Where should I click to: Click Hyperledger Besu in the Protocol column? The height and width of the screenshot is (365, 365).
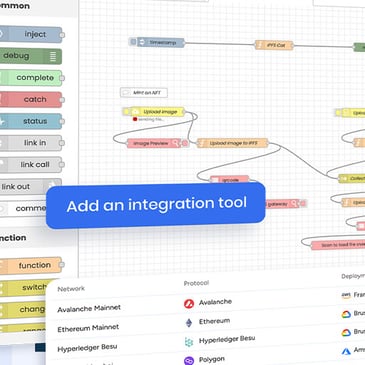click(x=227, y=340)
